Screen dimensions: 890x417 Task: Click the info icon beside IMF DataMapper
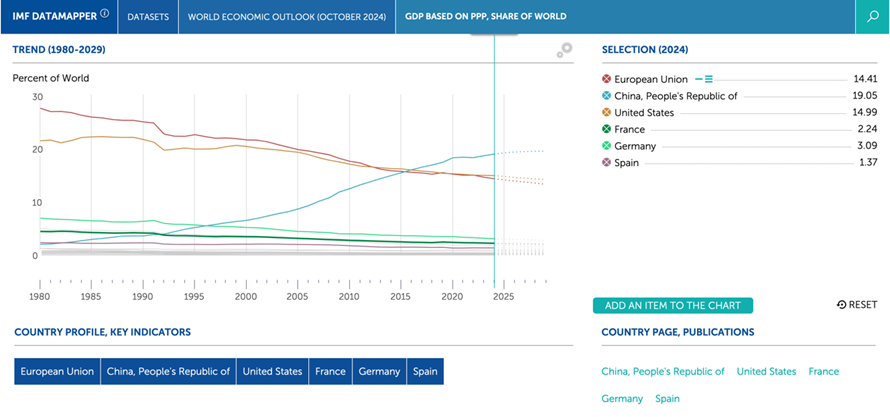click(105, 14)
